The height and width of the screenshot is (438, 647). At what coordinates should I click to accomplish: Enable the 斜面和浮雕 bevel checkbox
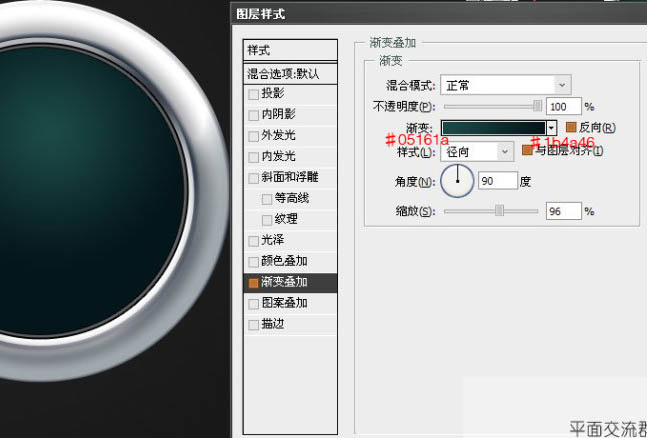[x=253, y=178]
